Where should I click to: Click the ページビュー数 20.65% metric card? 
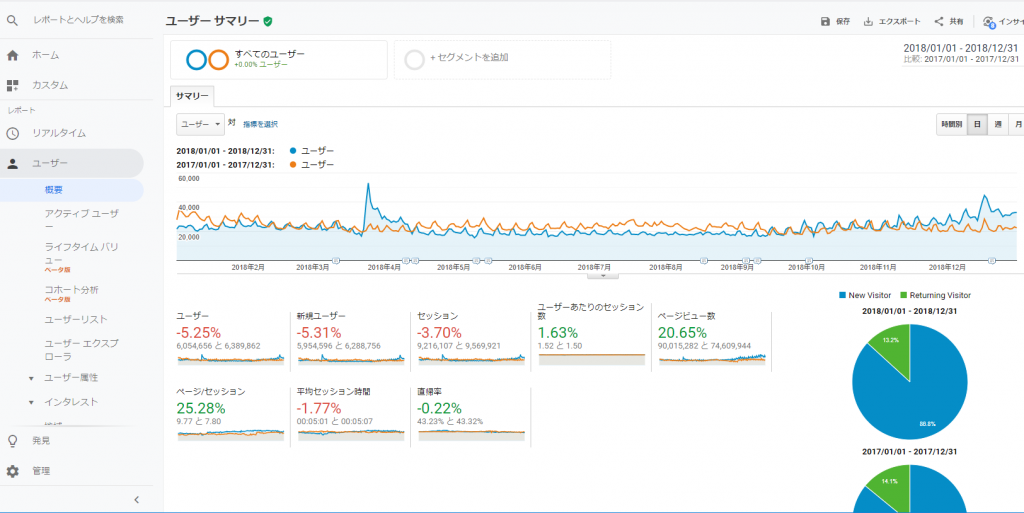[712, 341]
